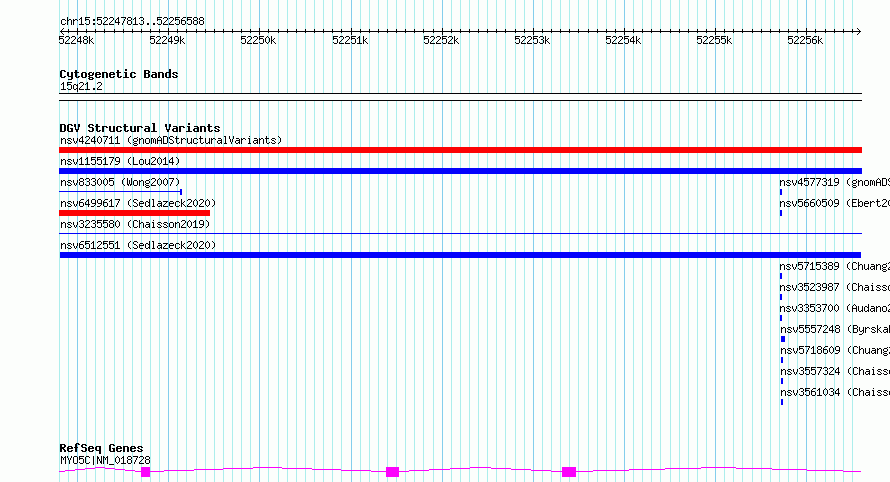Click the short red bar of nsv6499617
This screenshot has height=482, width=890.
[x=135, y=213]
